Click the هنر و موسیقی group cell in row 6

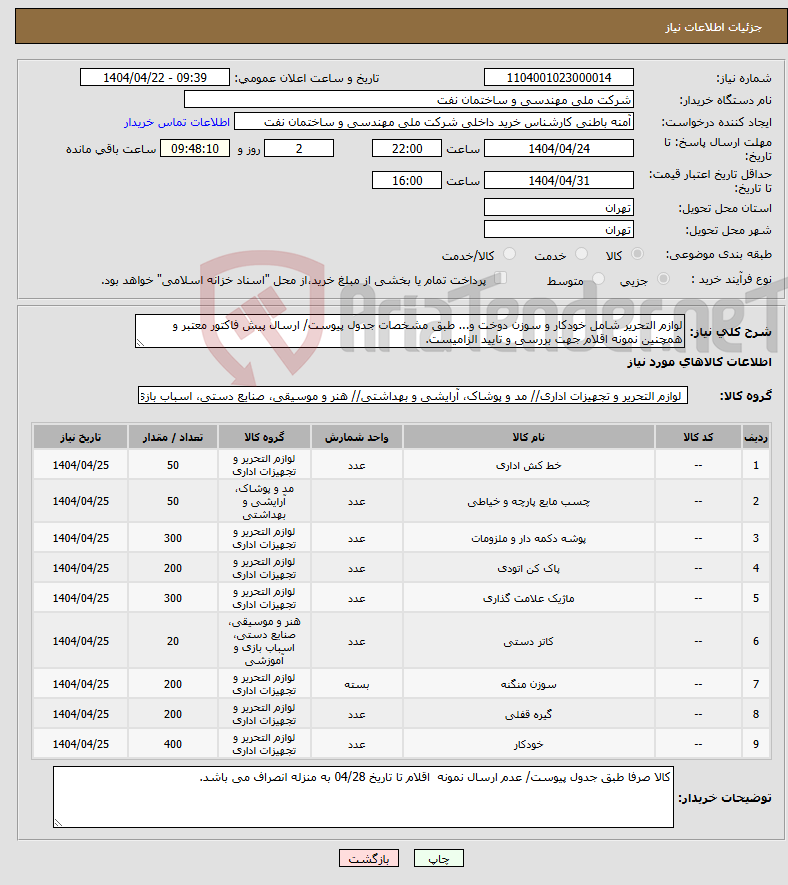pyautogui.click(x=264, y=641)
